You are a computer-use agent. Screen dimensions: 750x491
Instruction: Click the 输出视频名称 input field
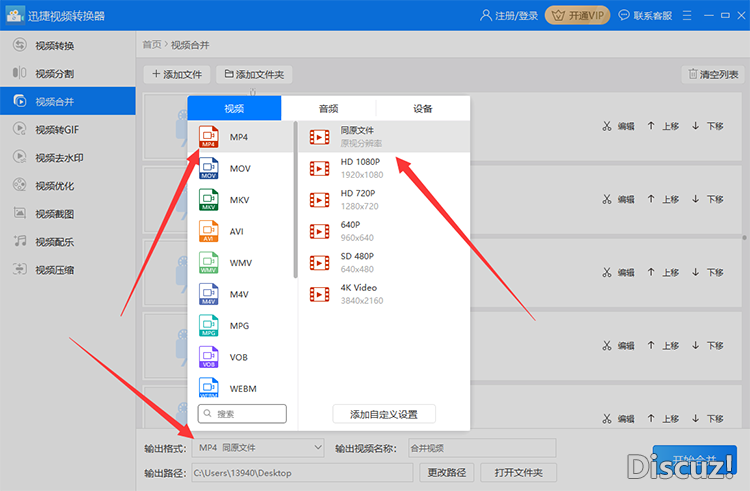click(482, 448)
